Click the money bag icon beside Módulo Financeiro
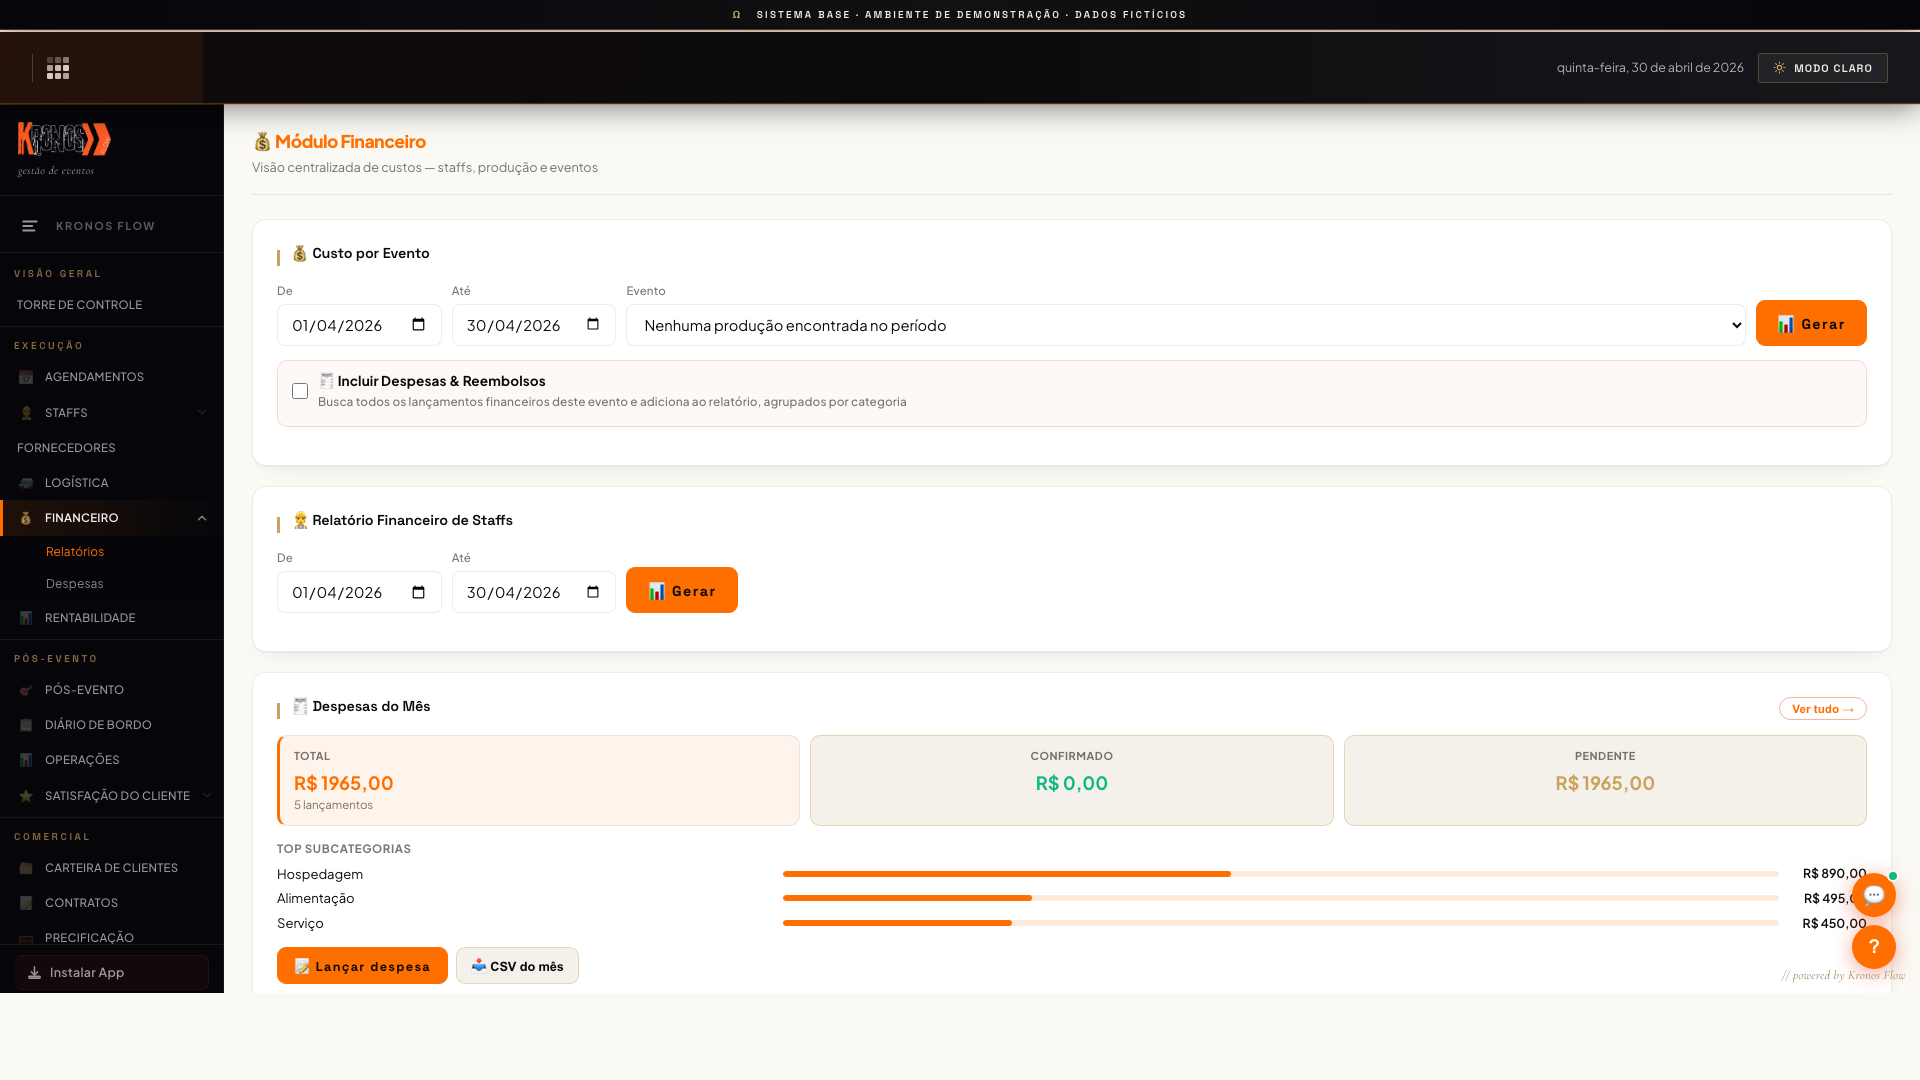 pos(262,142)
